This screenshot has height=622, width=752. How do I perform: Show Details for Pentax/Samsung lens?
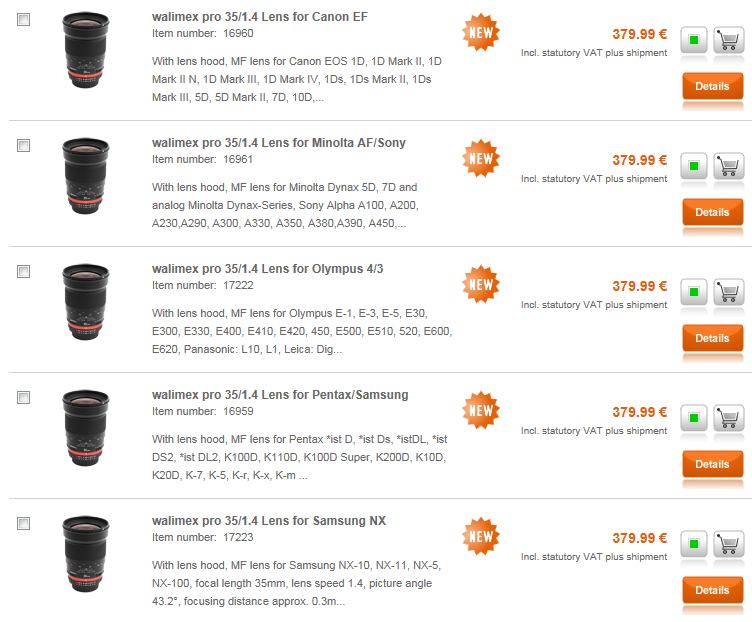pos(713,464)
